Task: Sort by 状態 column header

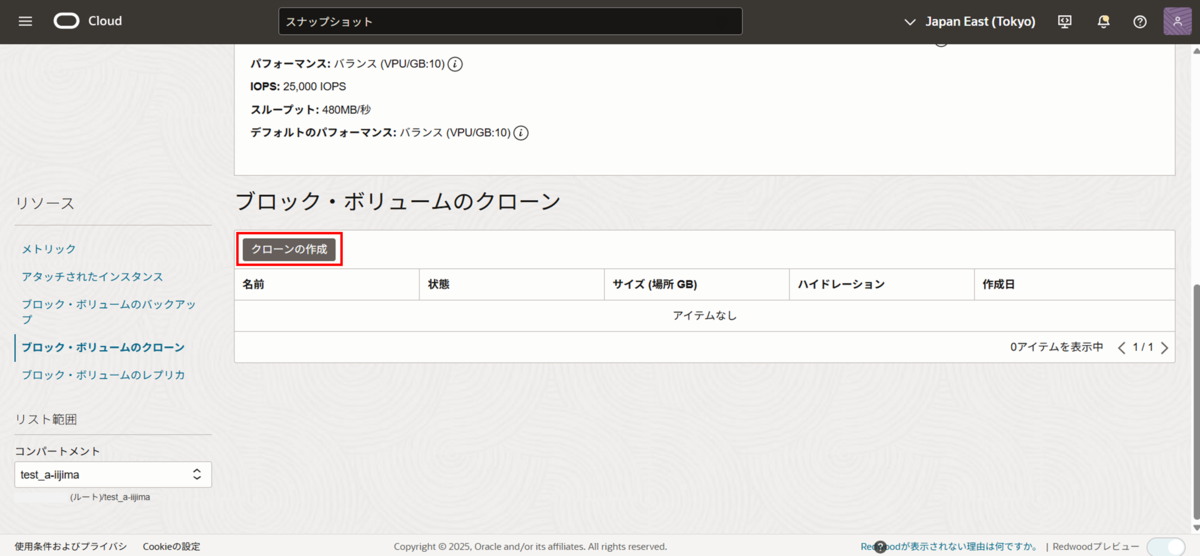Action: (512, 285)
